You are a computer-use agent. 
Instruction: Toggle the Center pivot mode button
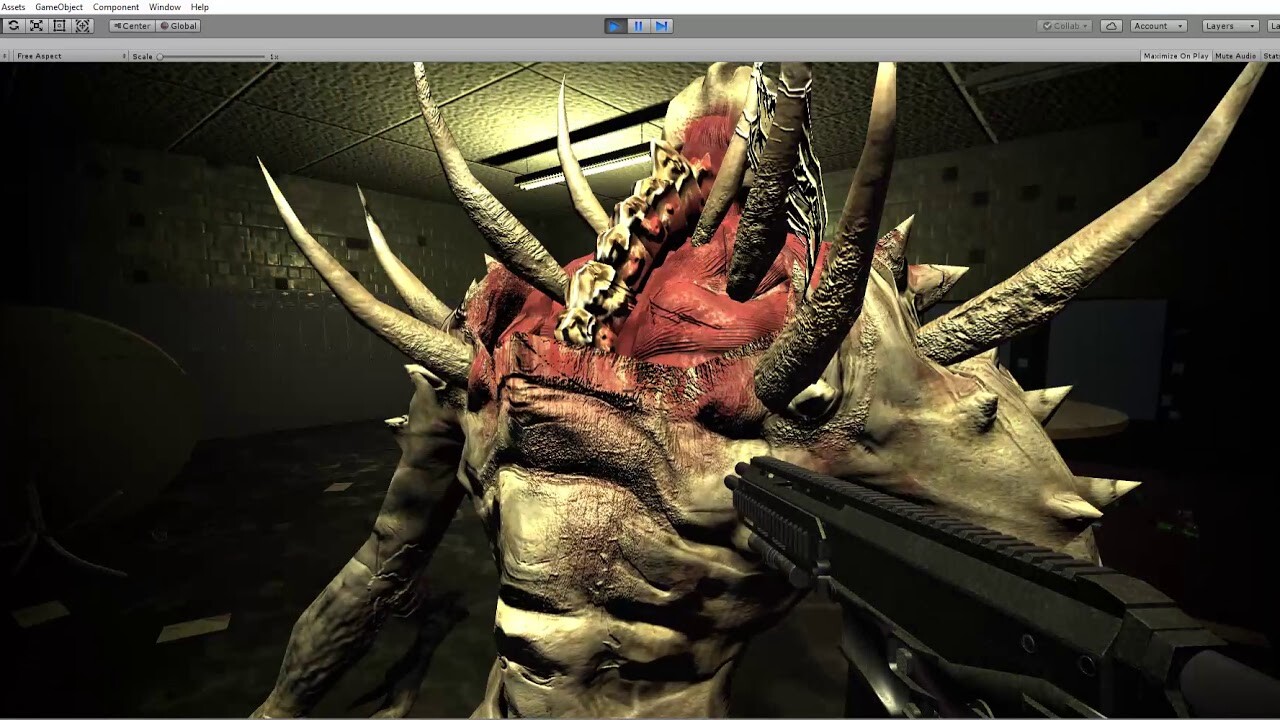(x=131, y=26)
